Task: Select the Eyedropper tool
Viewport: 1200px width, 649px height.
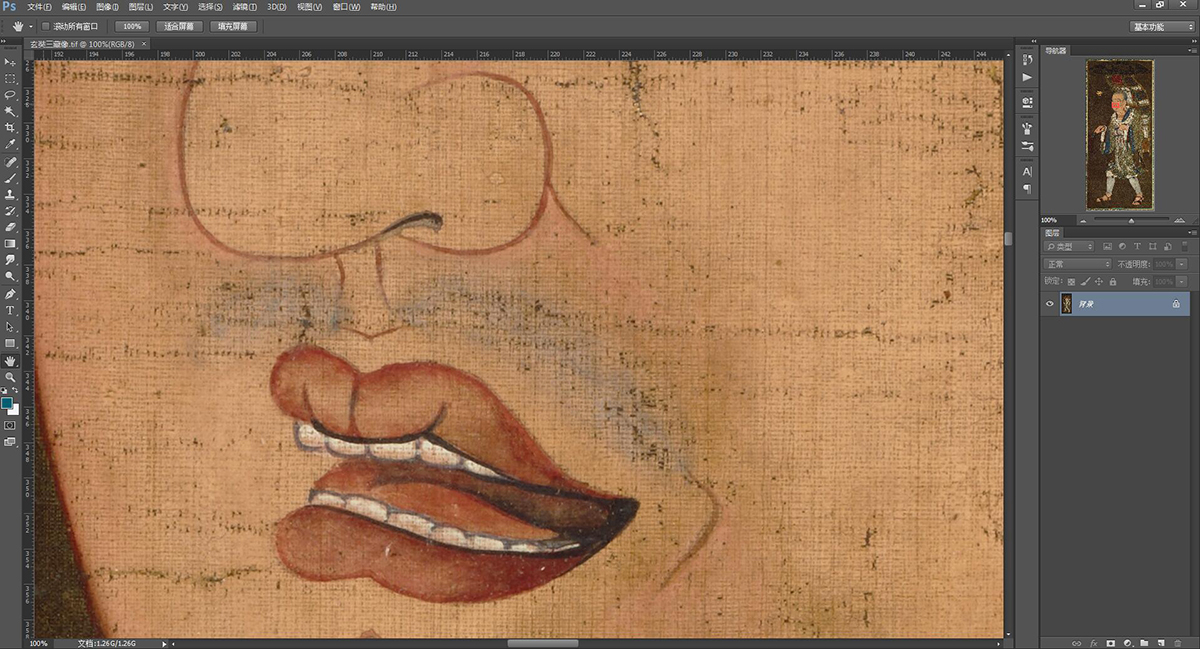Action: click(10, 144)
